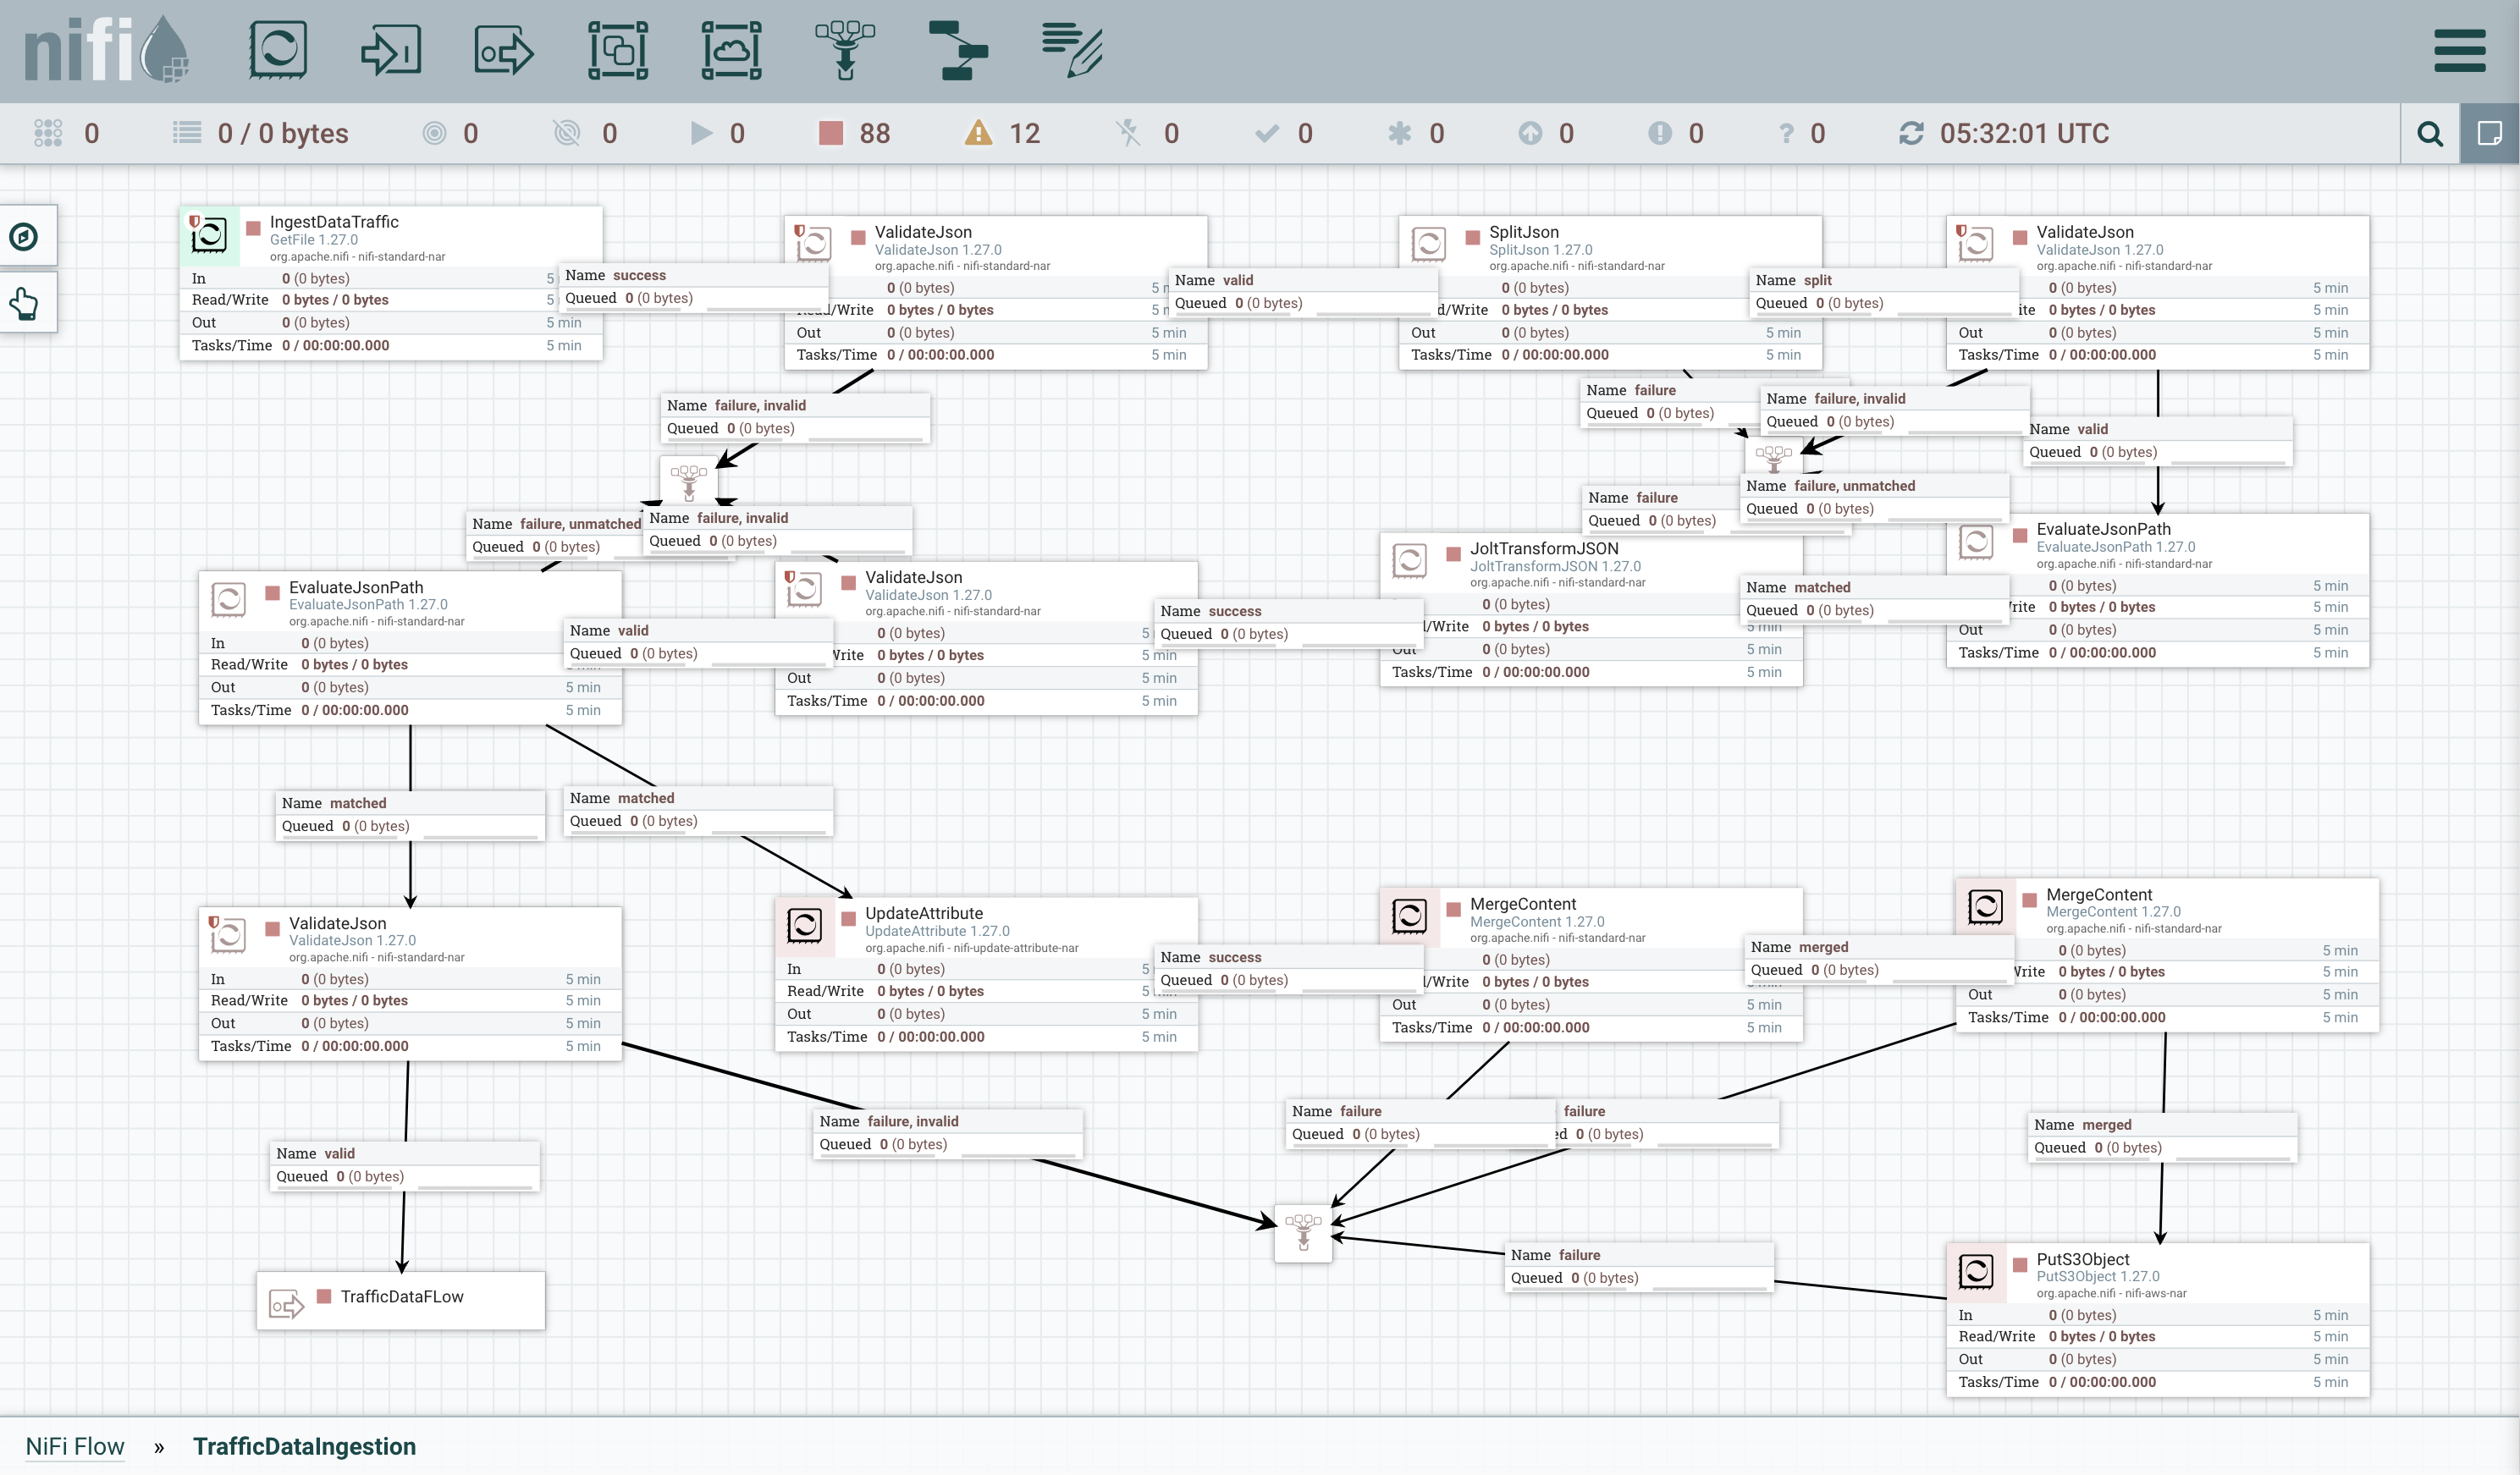Viewport: 2520px width, 1475px height.
Task: Click the JoltTransformJSON processor title
Action: 1544,548
